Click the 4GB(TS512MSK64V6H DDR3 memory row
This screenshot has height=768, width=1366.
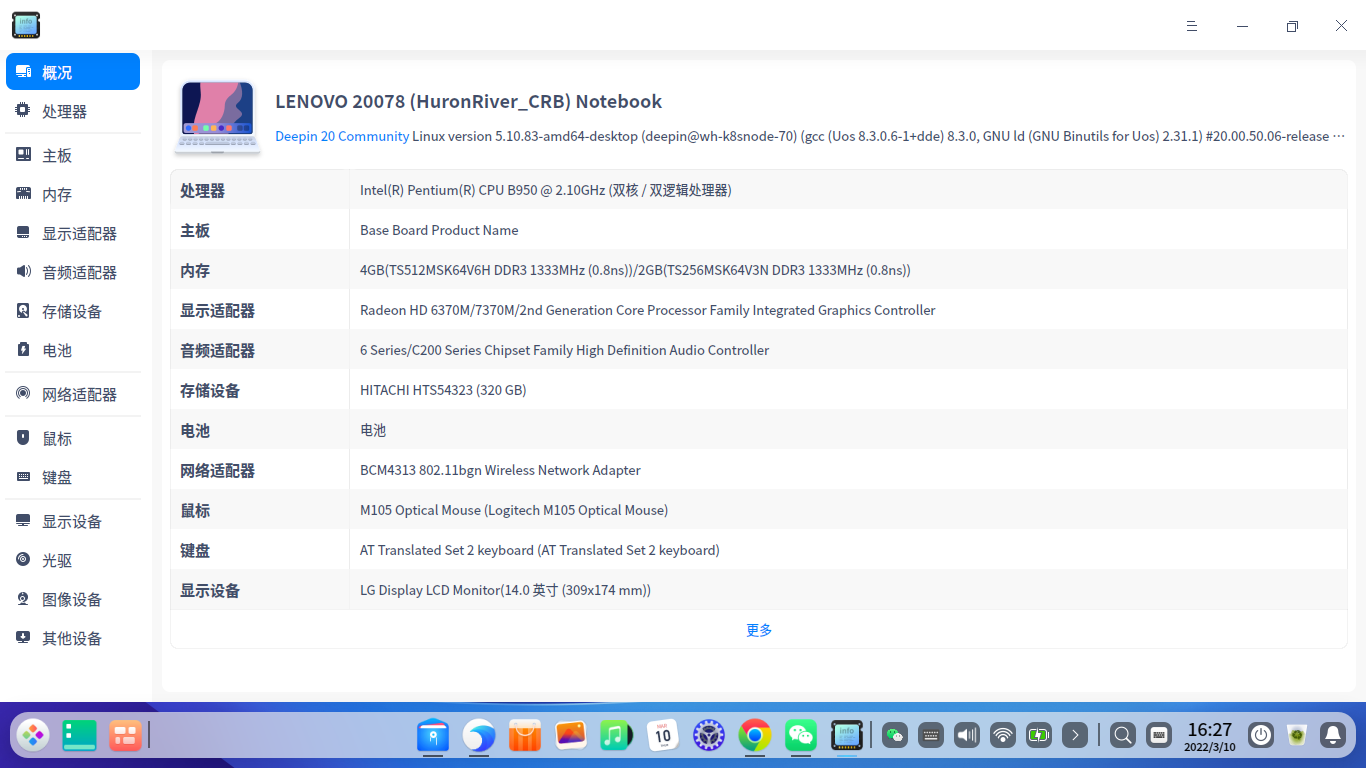point(759,270)
